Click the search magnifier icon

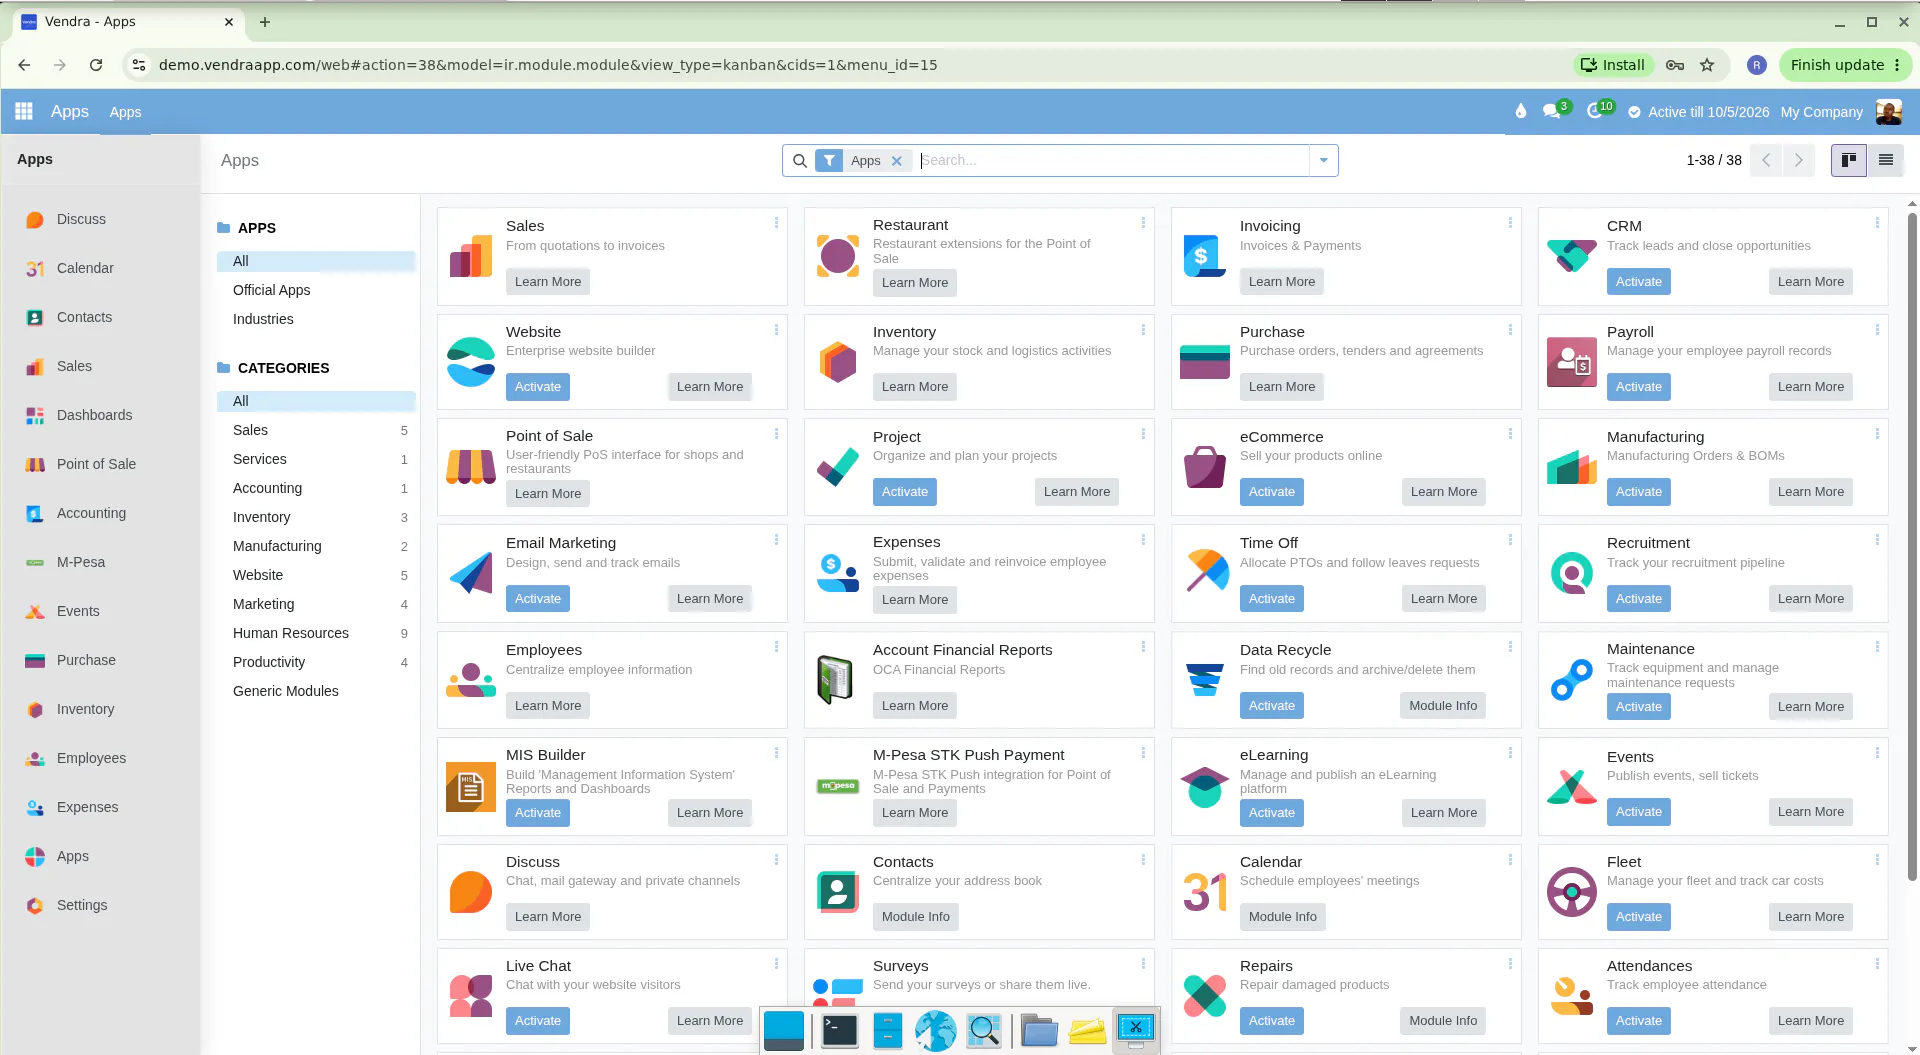800,161
